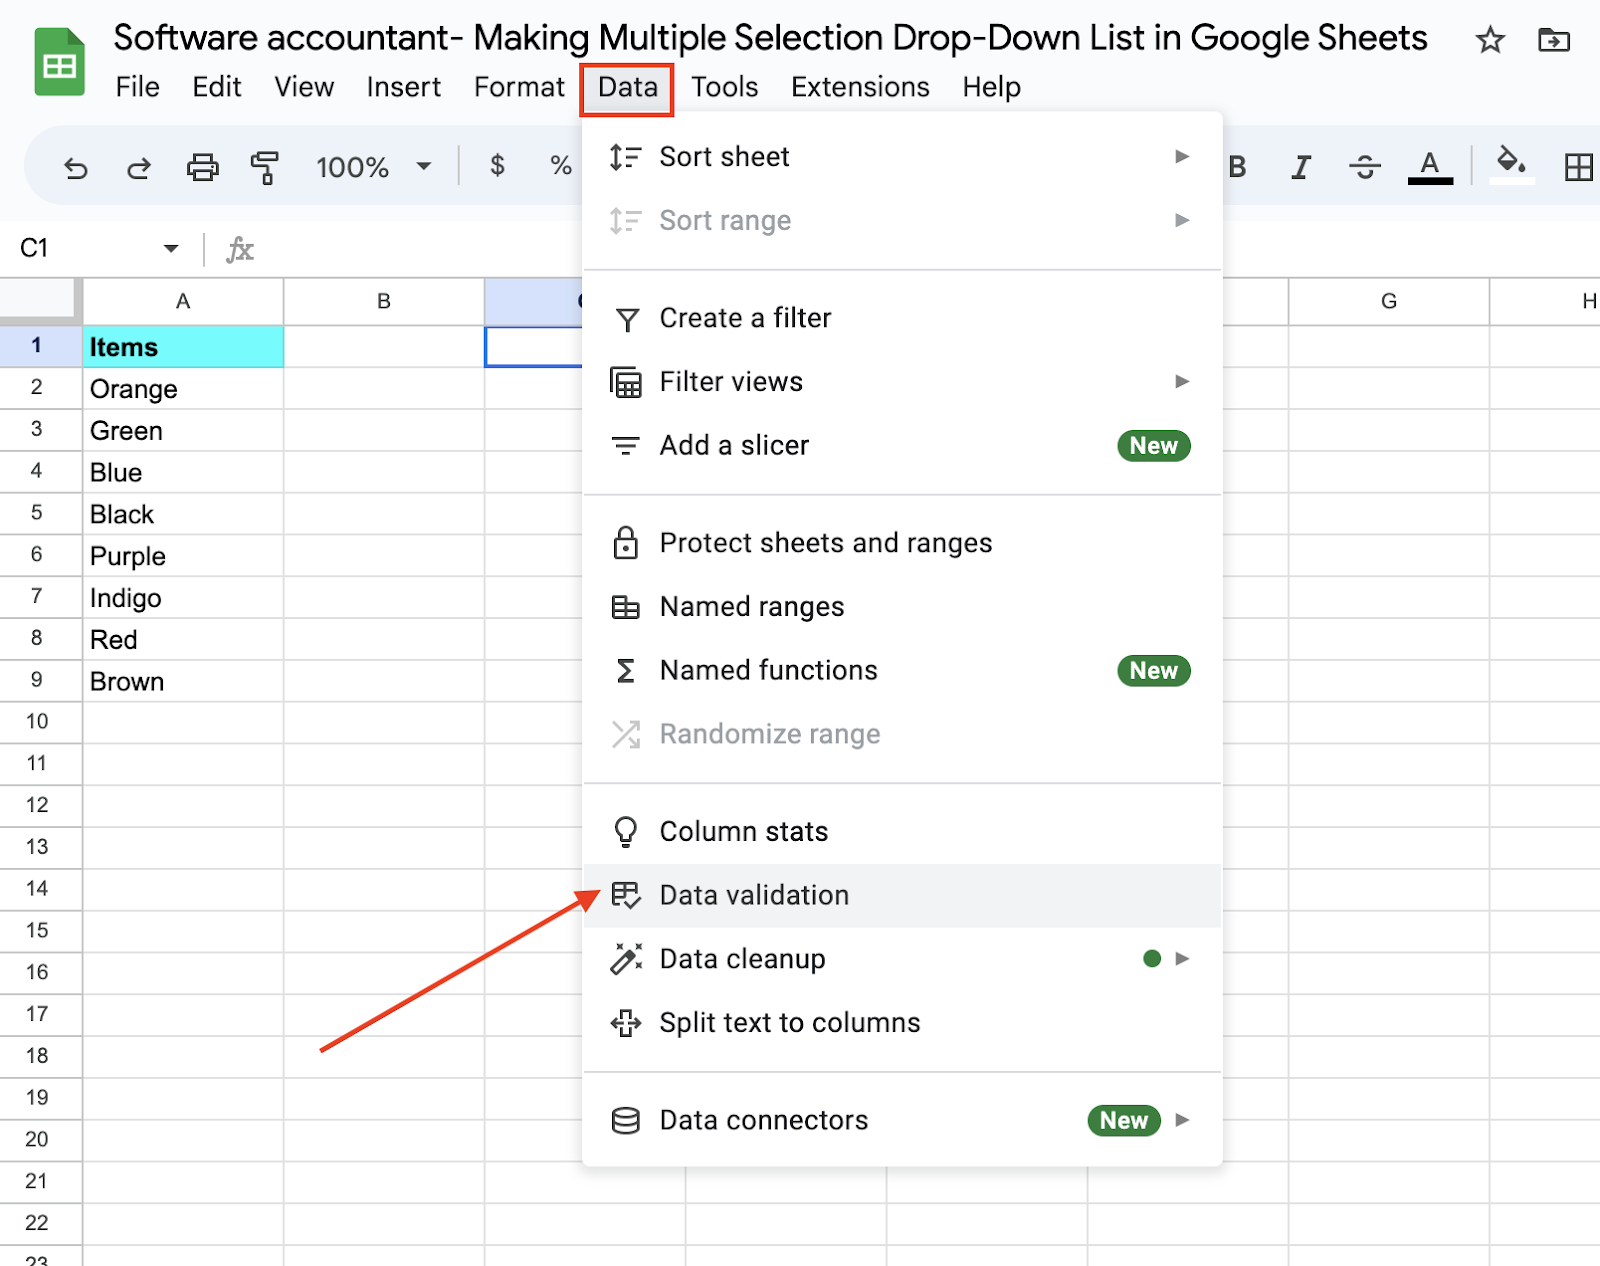
Task: Open the fill color picker
Action: [1511, 165]
